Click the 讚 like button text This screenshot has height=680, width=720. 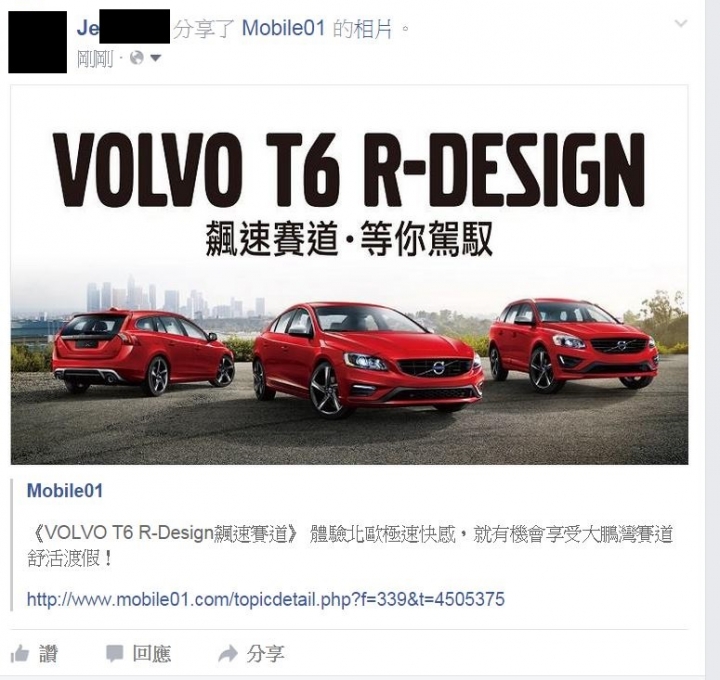coord(49,654)
